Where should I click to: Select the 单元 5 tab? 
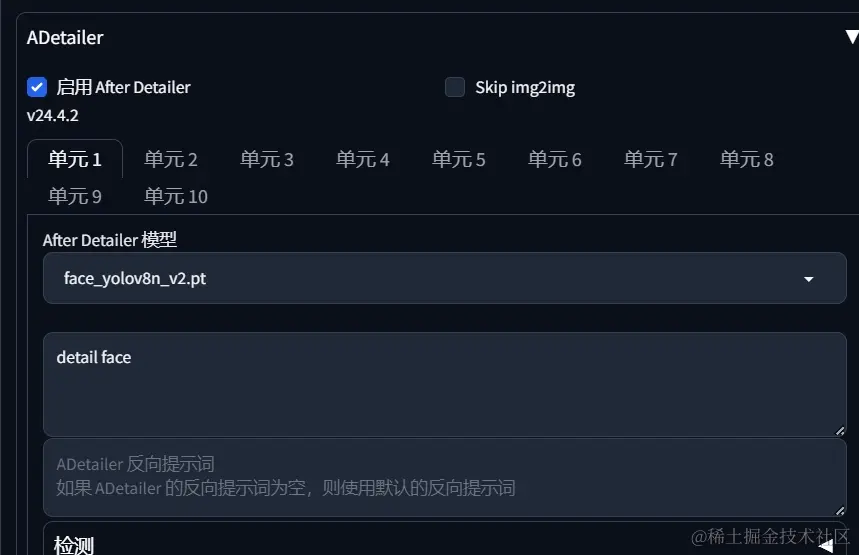pos(459,159)
